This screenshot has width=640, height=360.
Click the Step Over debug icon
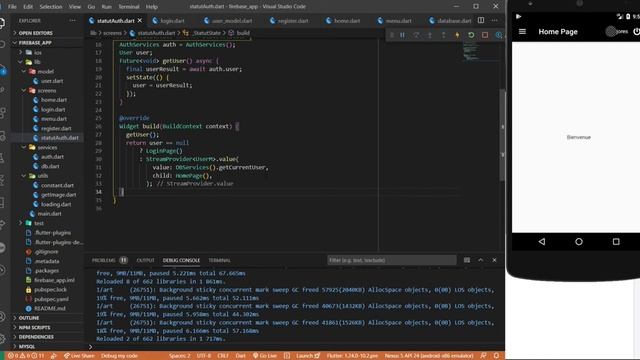tap(416, 35)
